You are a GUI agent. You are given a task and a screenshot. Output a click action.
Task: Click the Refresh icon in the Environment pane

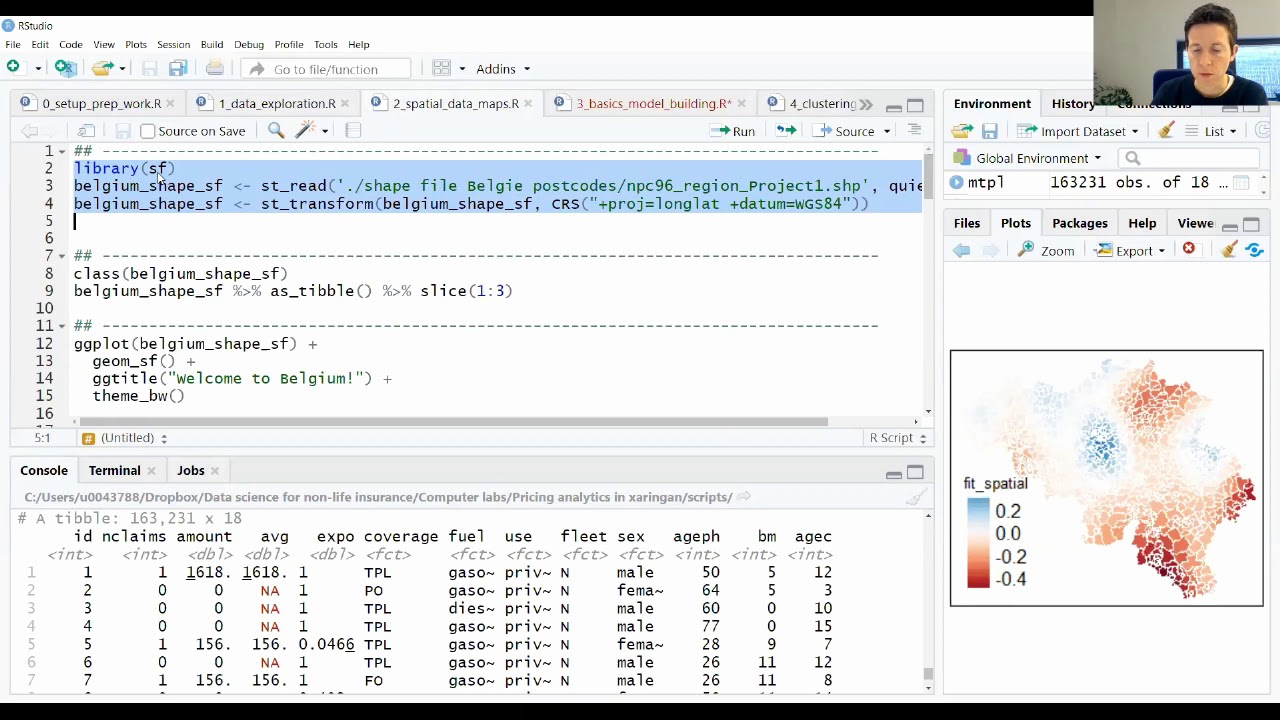coord(1263,131)
